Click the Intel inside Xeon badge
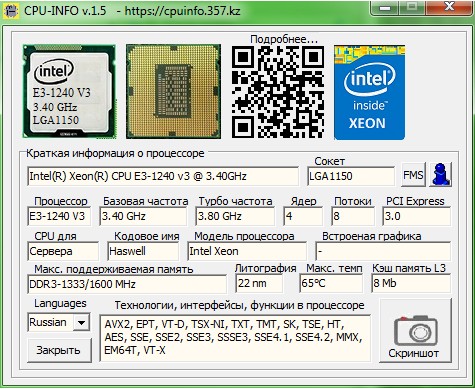The image size is (475, 389). pos(369,92)
